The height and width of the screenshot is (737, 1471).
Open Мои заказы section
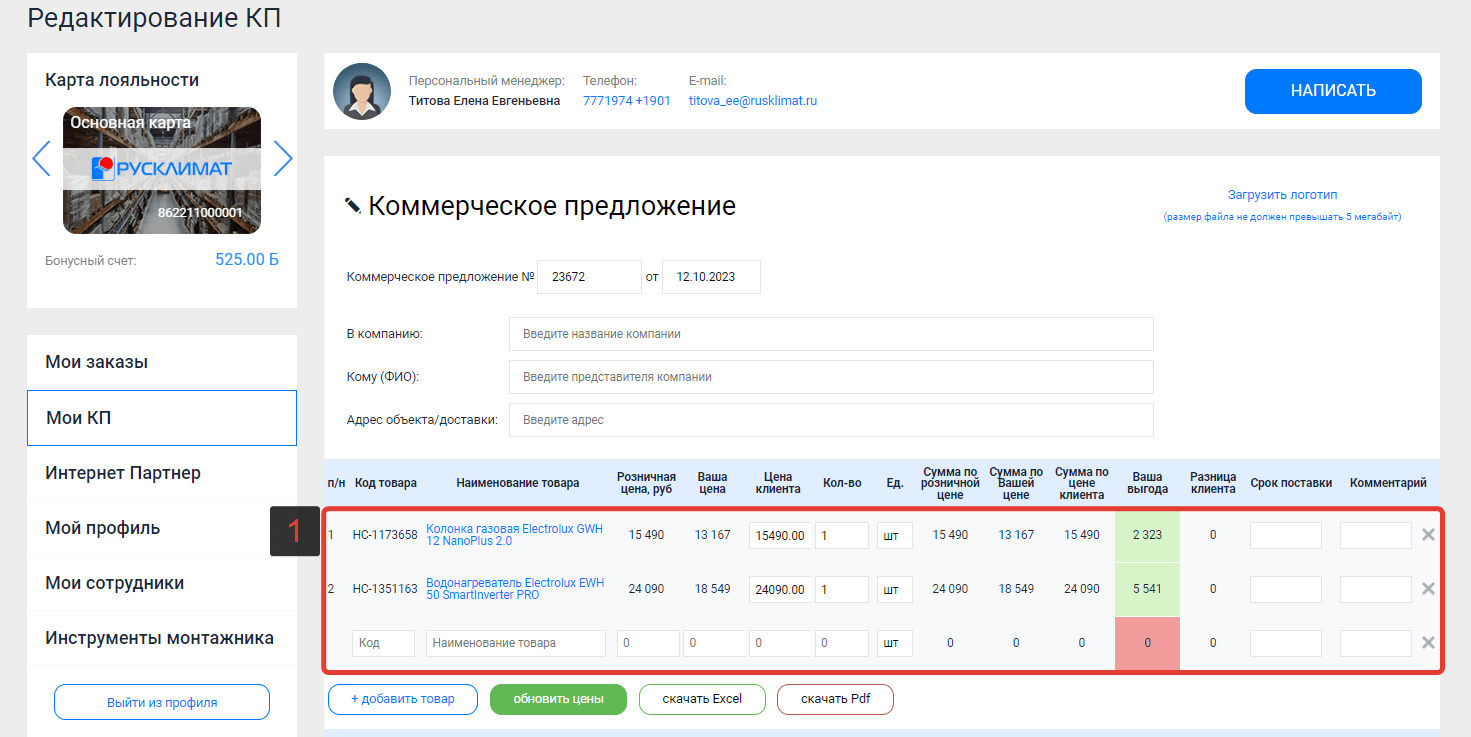[x=162, y=362]
